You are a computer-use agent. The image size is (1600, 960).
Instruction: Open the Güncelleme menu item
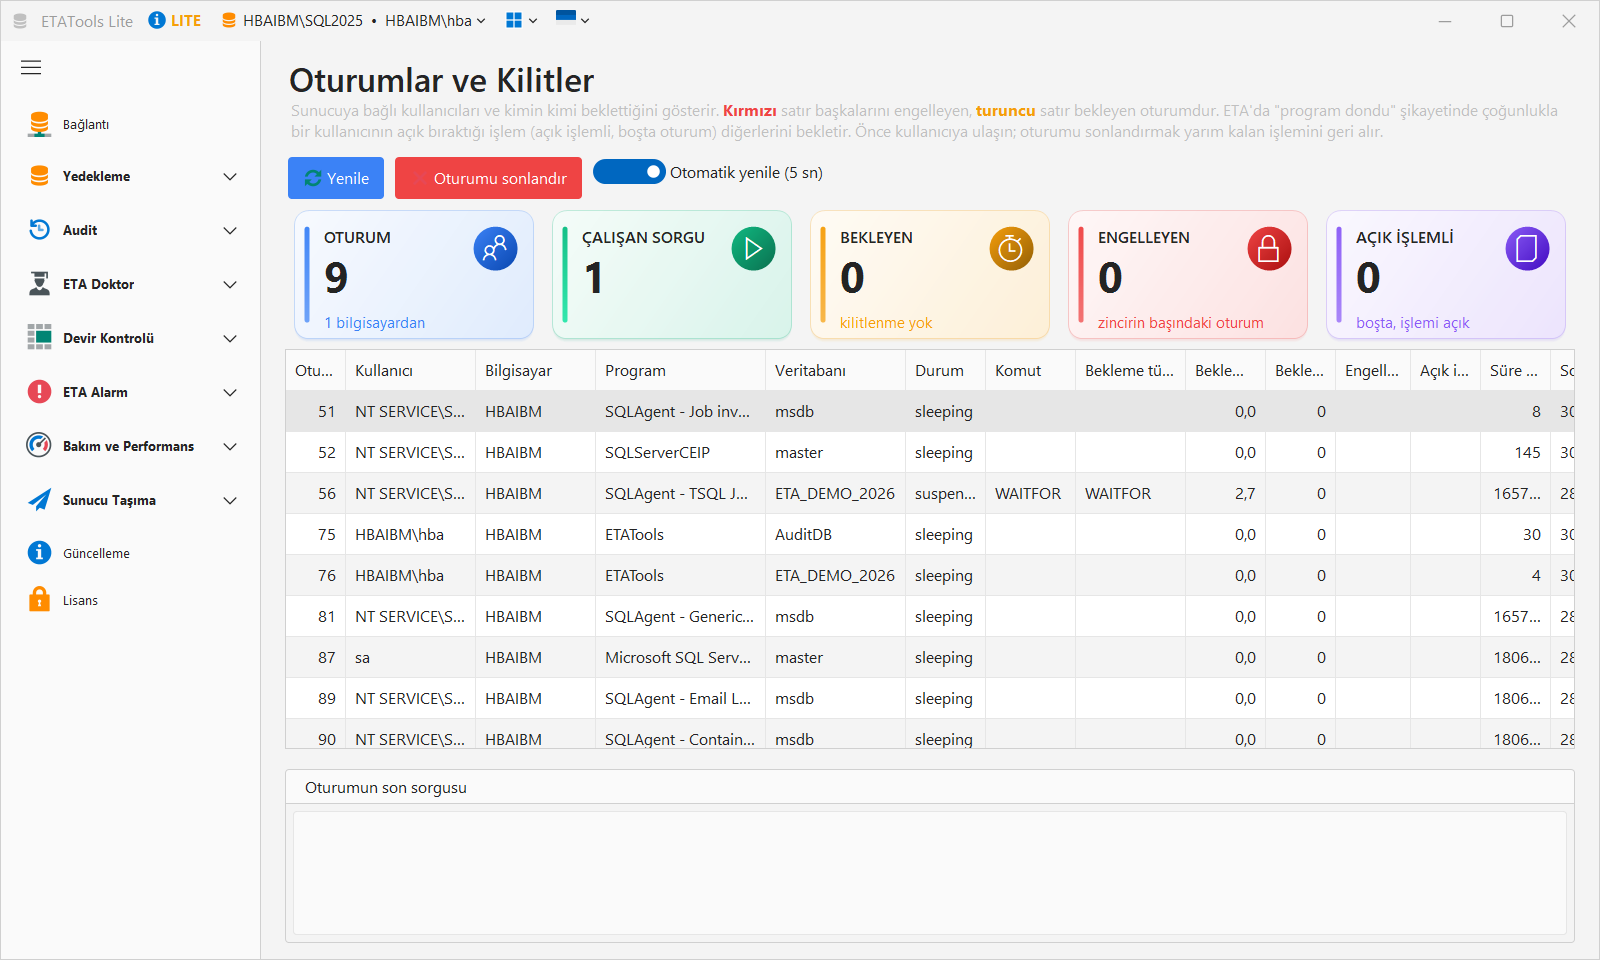click(130, 553)
